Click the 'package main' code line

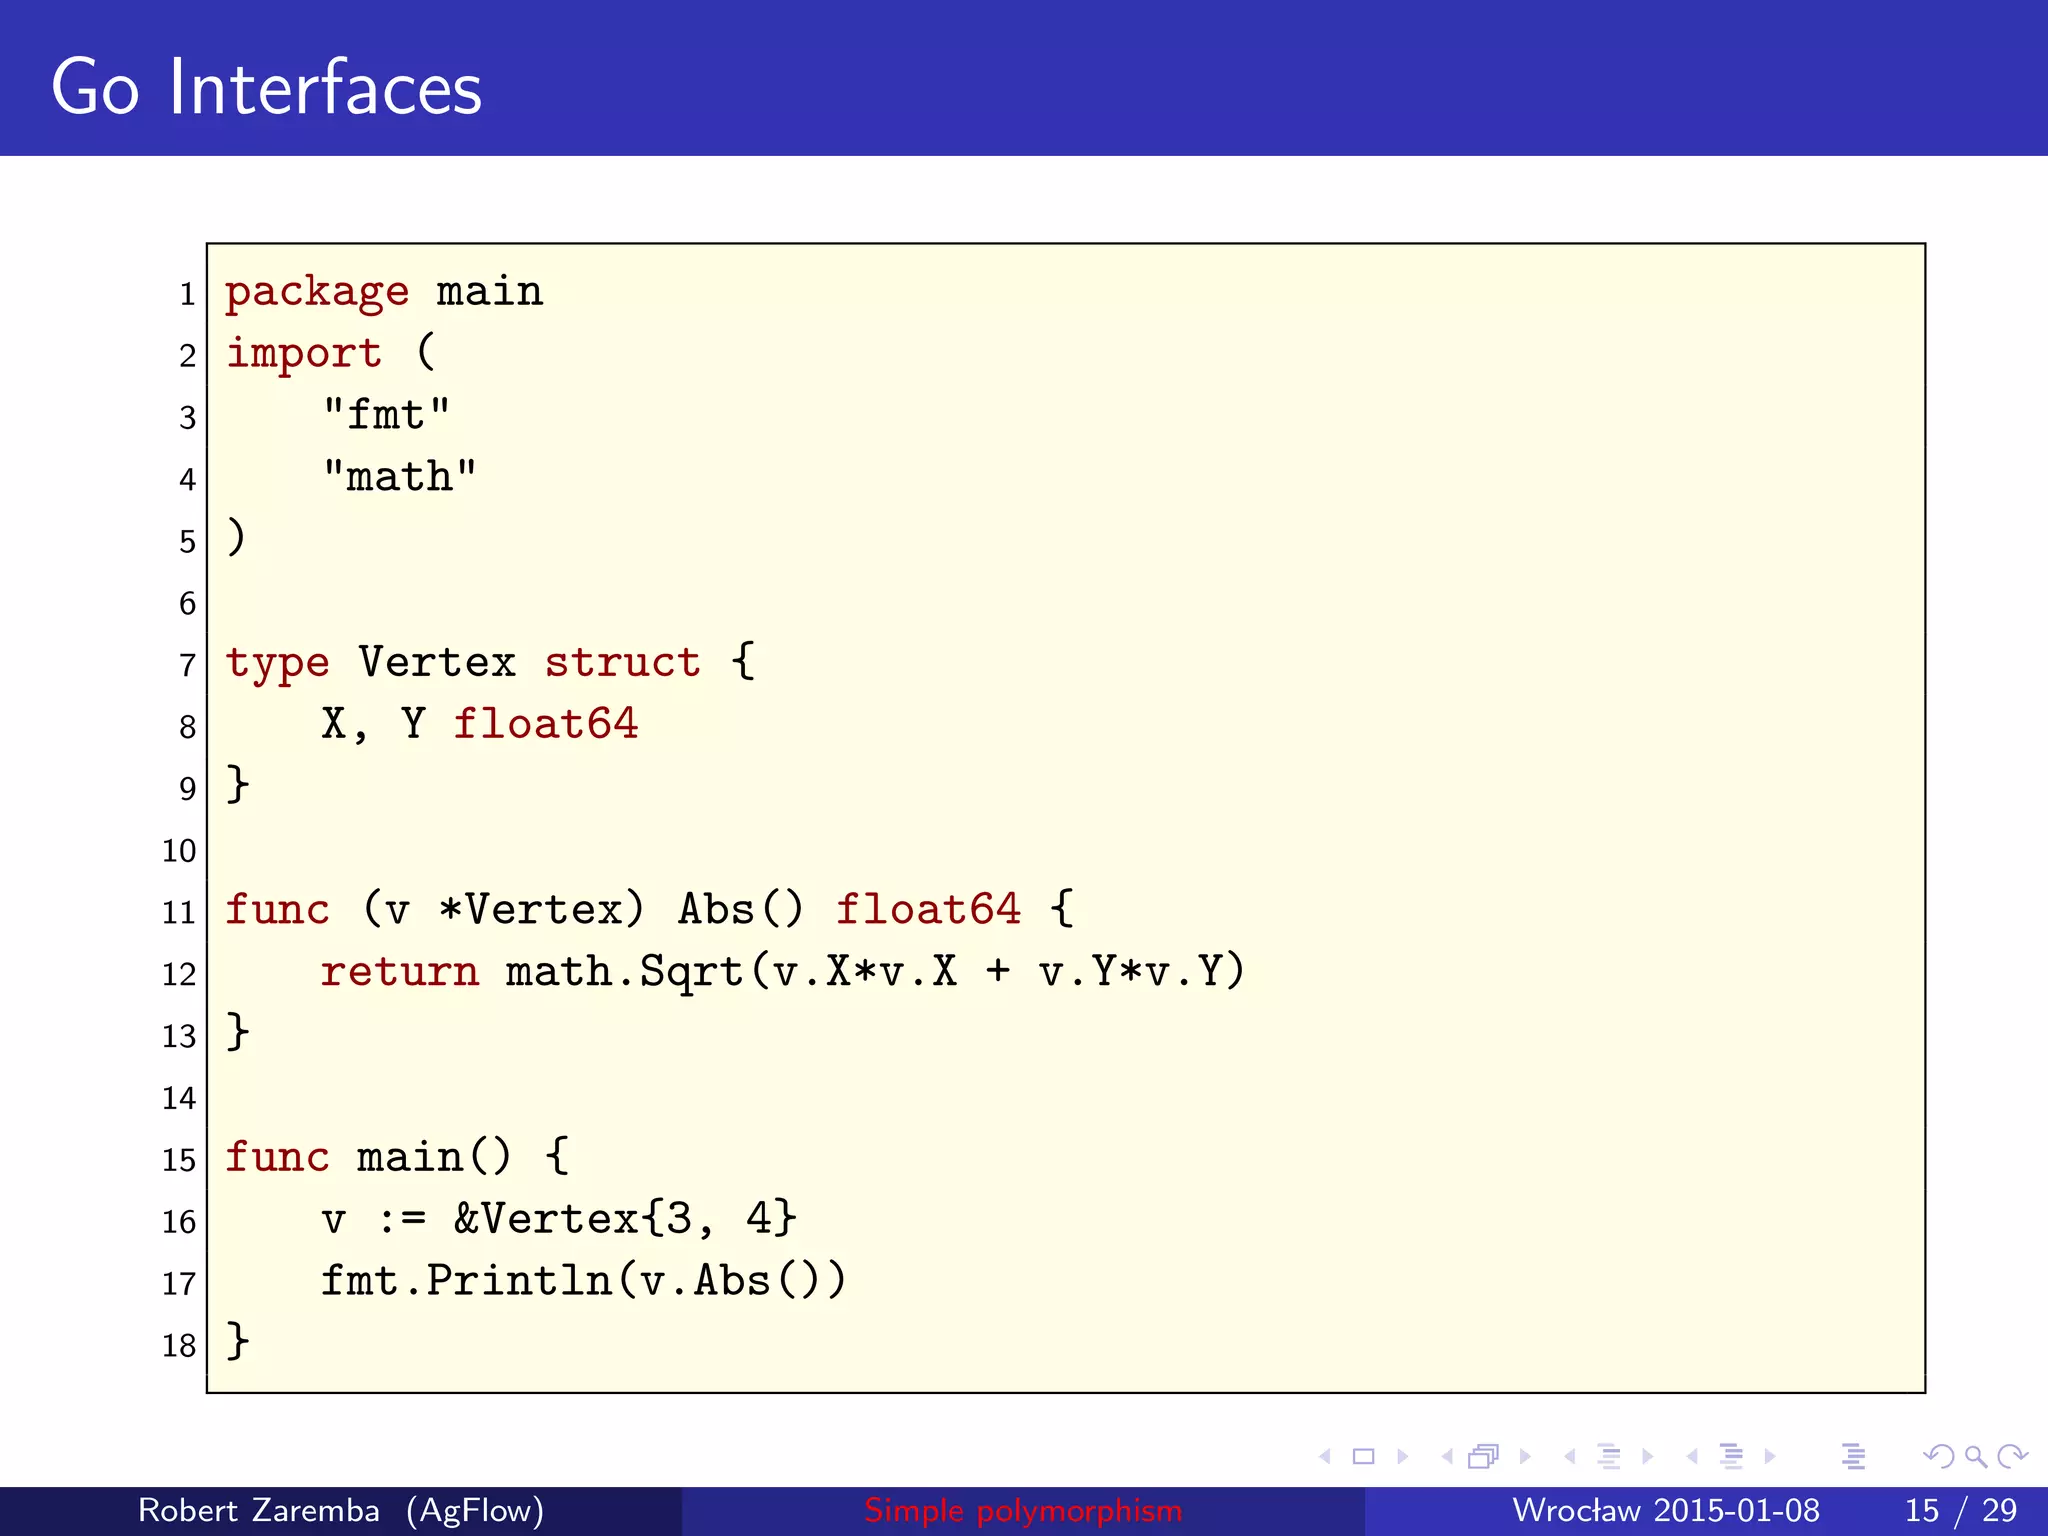(384, 292)
